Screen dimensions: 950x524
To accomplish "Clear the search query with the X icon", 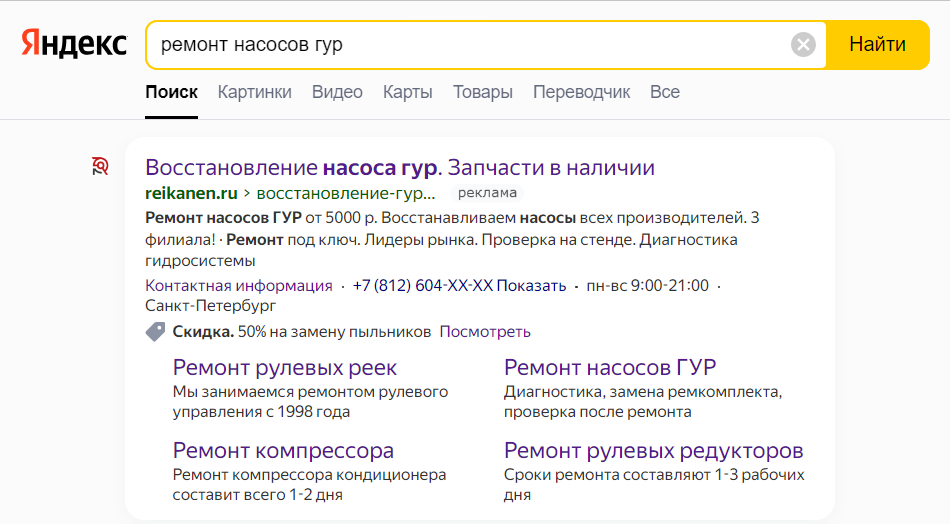I will 803,44.
